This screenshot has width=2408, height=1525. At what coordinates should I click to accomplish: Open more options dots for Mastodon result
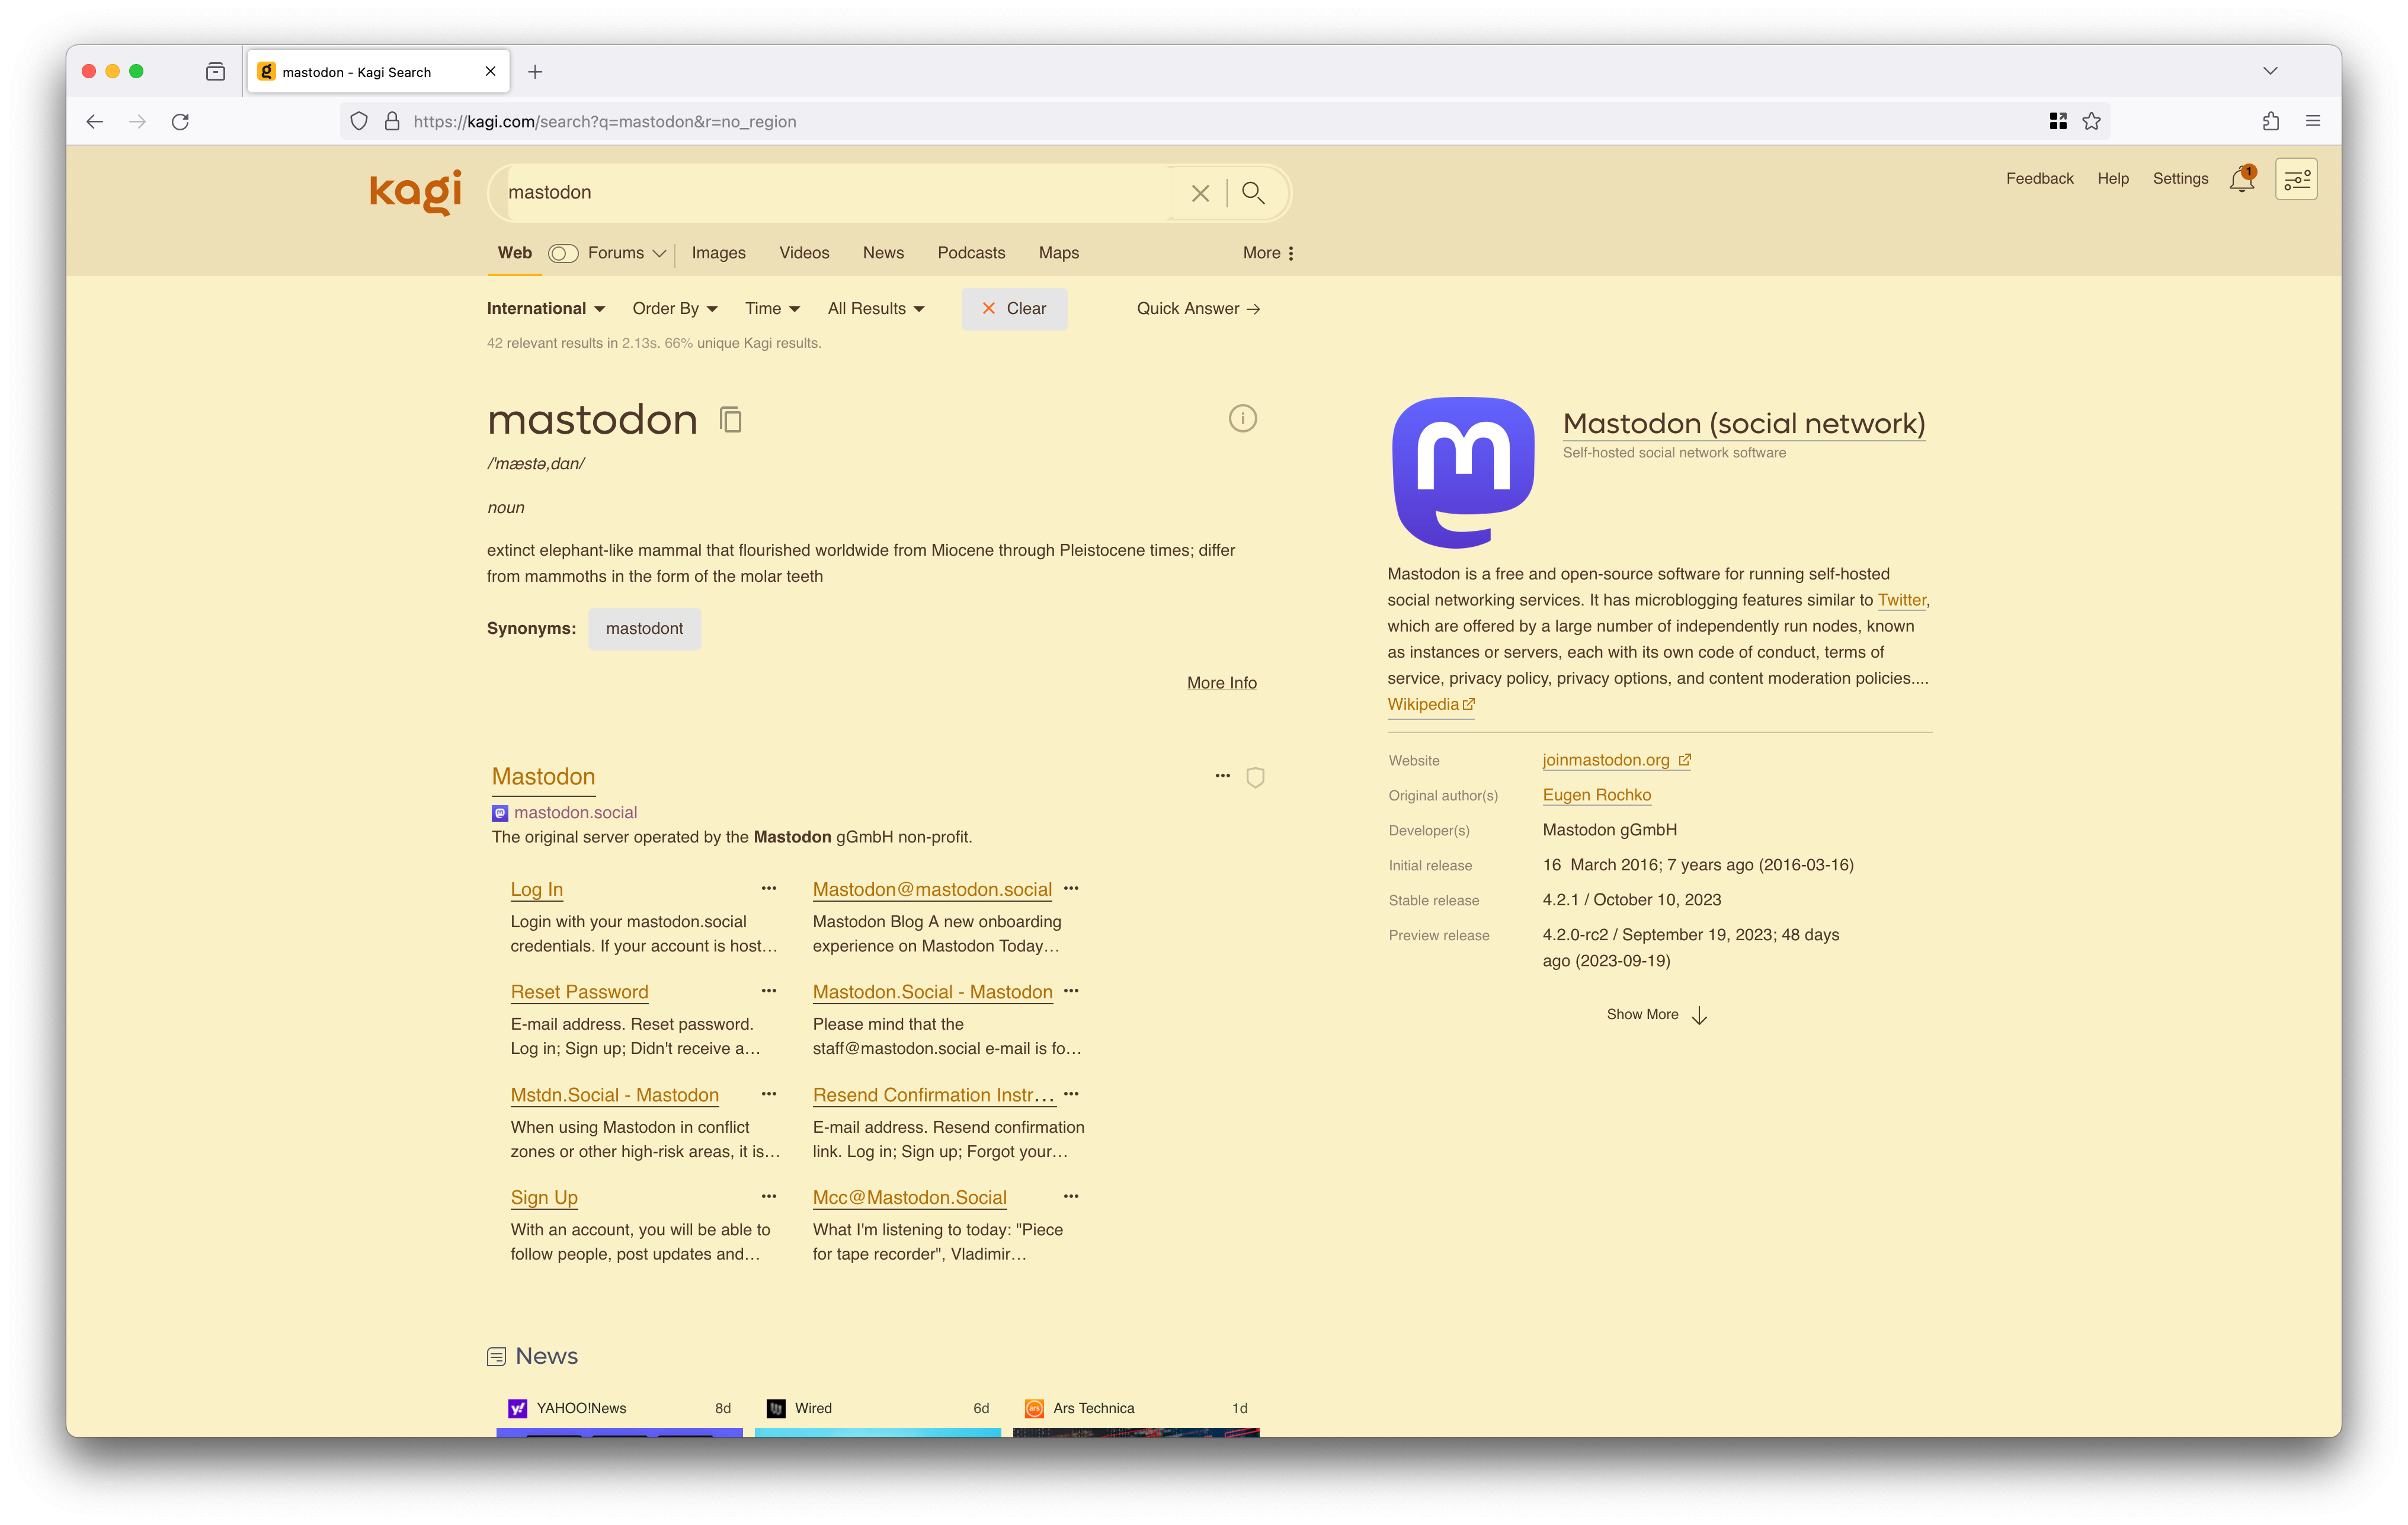(1222, 776)
